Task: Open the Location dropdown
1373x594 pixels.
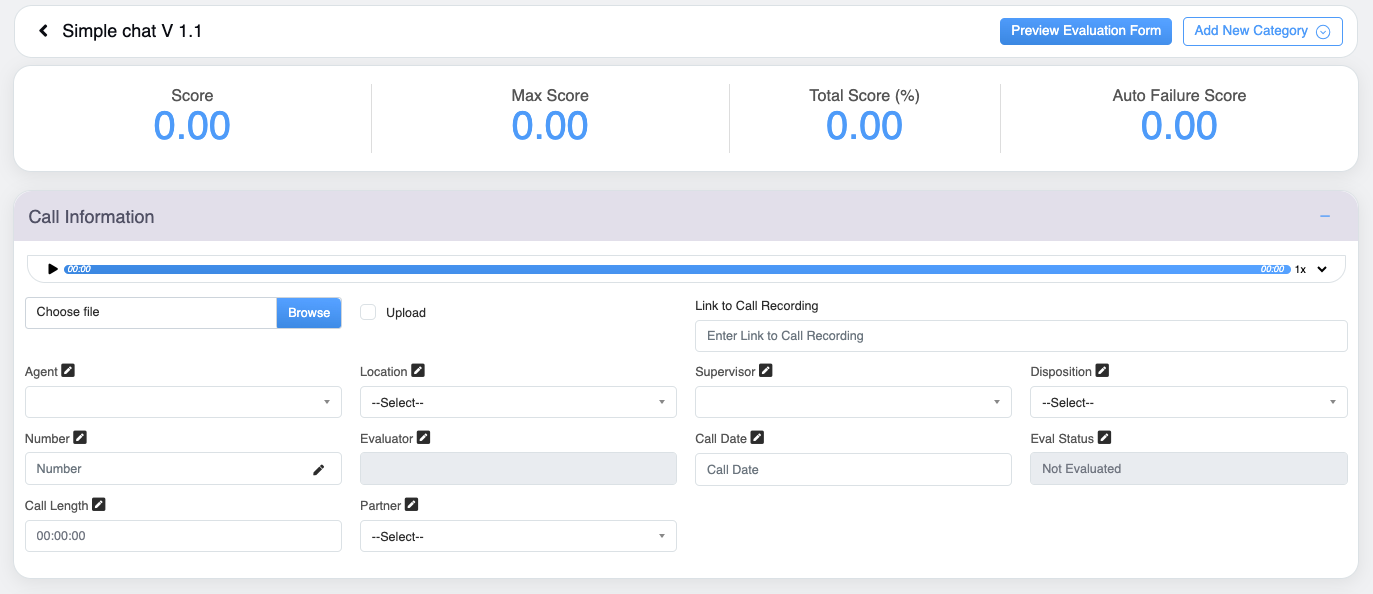Action: [x=518, y=402]
